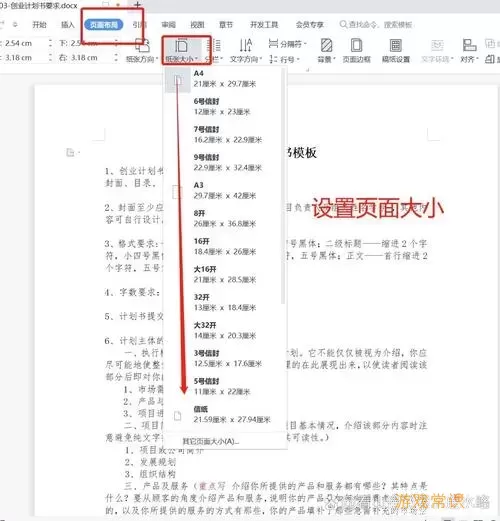
Task: Open the 纸张大小 paper size tool
Action: coord(181,50)
